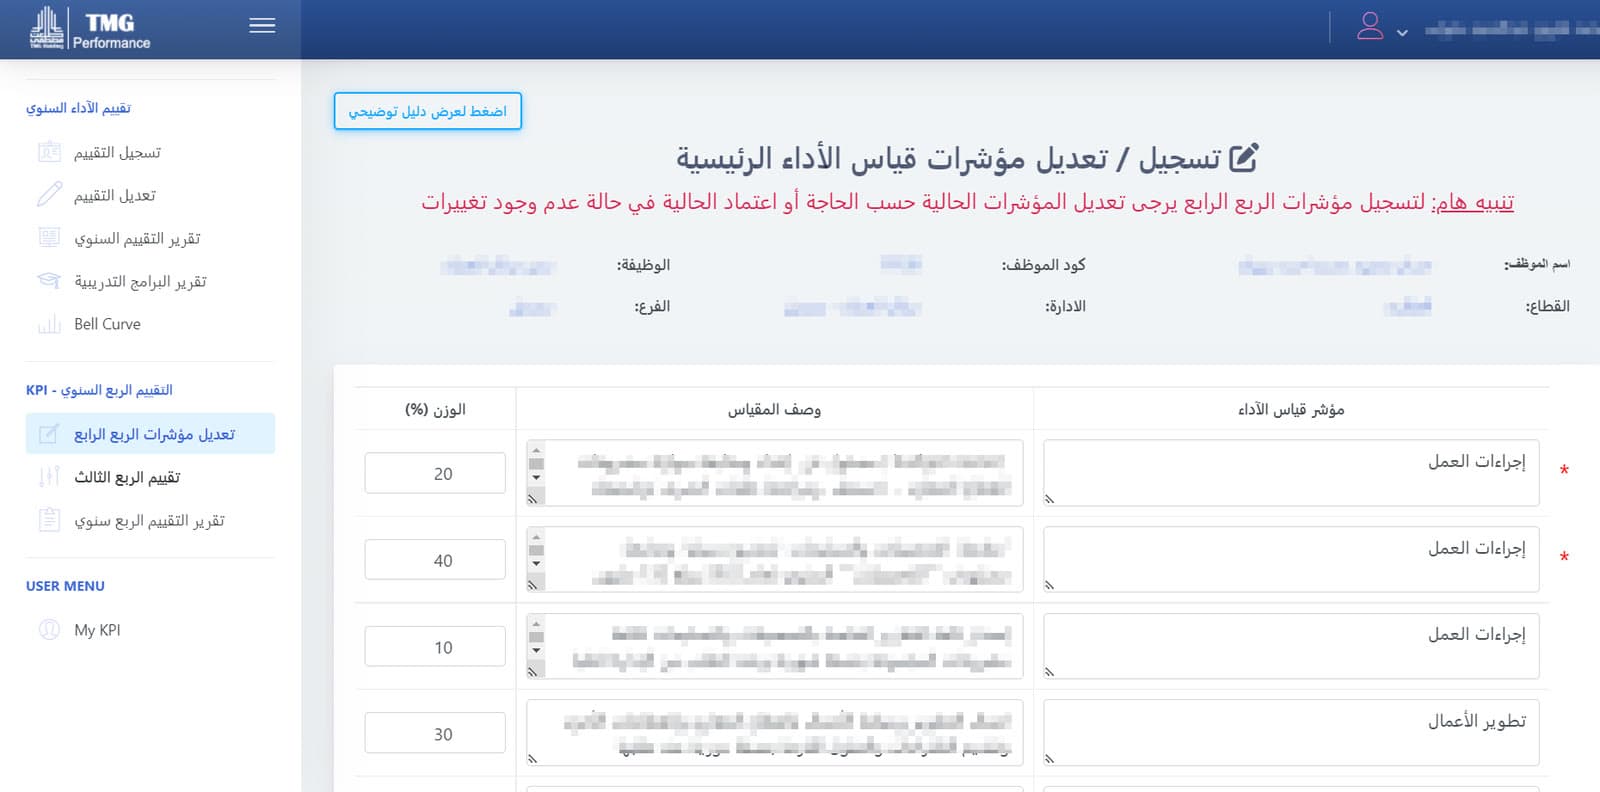Click scroll-up arrow in second description box
The height and width of the screenshot is (792, 1600).
pos(536,537)
